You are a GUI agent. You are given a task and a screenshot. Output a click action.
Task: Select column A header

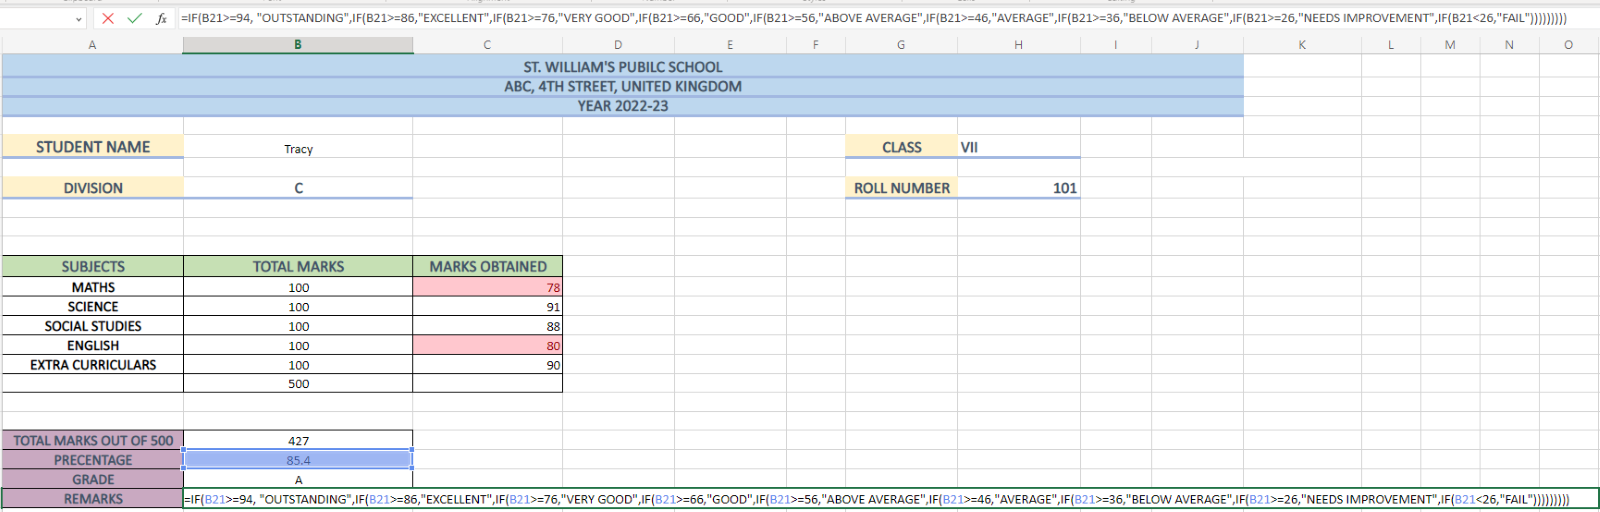pos(92,45)
